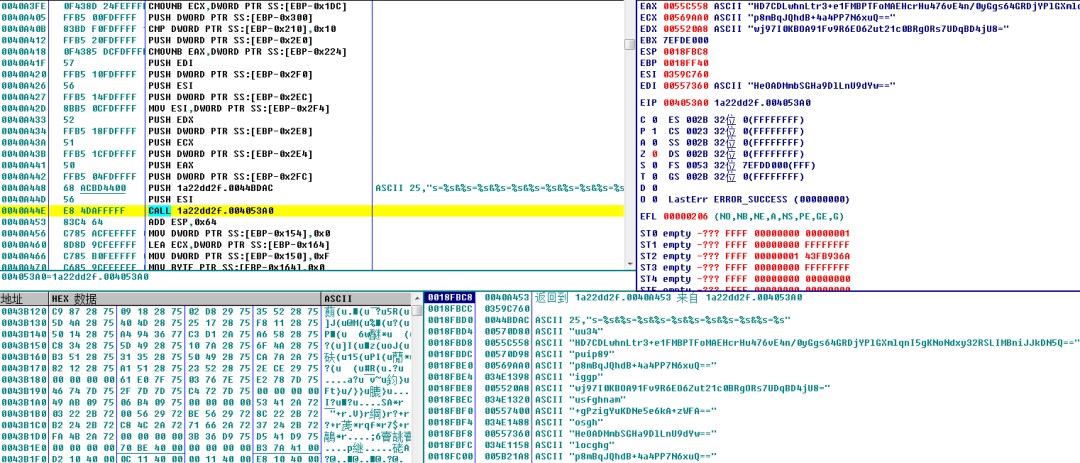Viewport: 1080px width, 463px height.
Task: Click the Z flag value in registers
Action: (652, 154)
